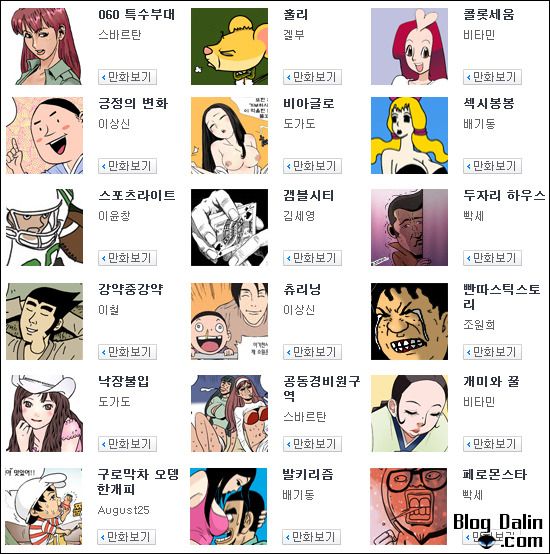The height and width of the screenshot is (554, 550).
Task: Open 낙장불입 cowgirl thumbnail
Action: pyautogui.click(x=45, y=413)
